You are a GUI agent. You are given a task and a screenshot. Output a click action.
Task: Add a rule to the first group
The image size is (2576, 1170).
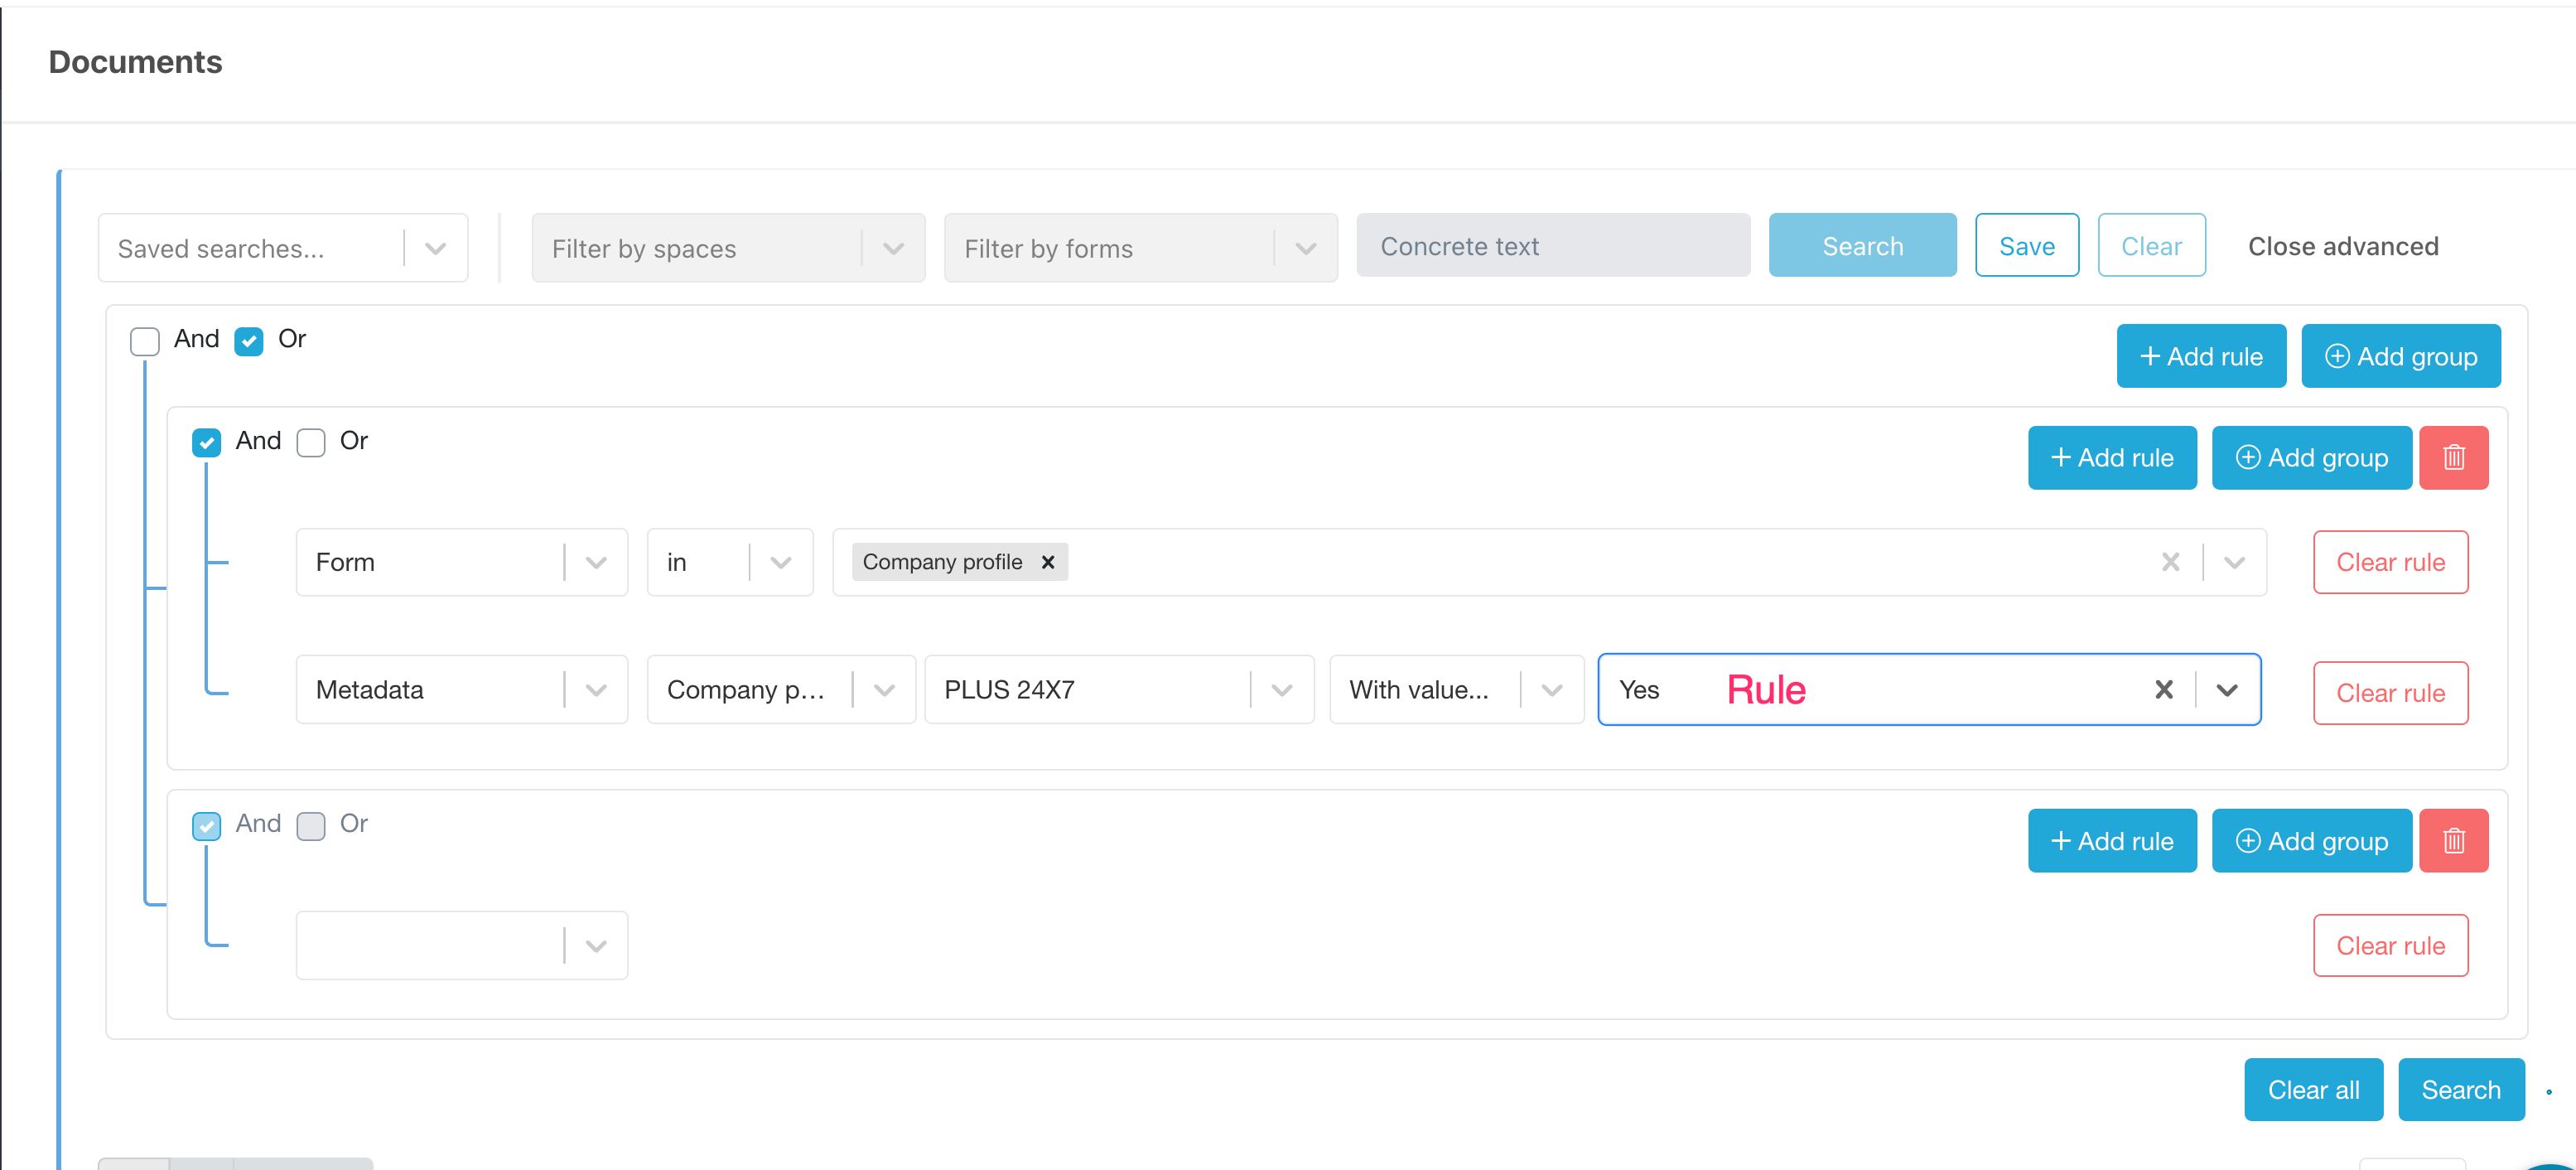pyautogui.click(x=2111, y=458)
